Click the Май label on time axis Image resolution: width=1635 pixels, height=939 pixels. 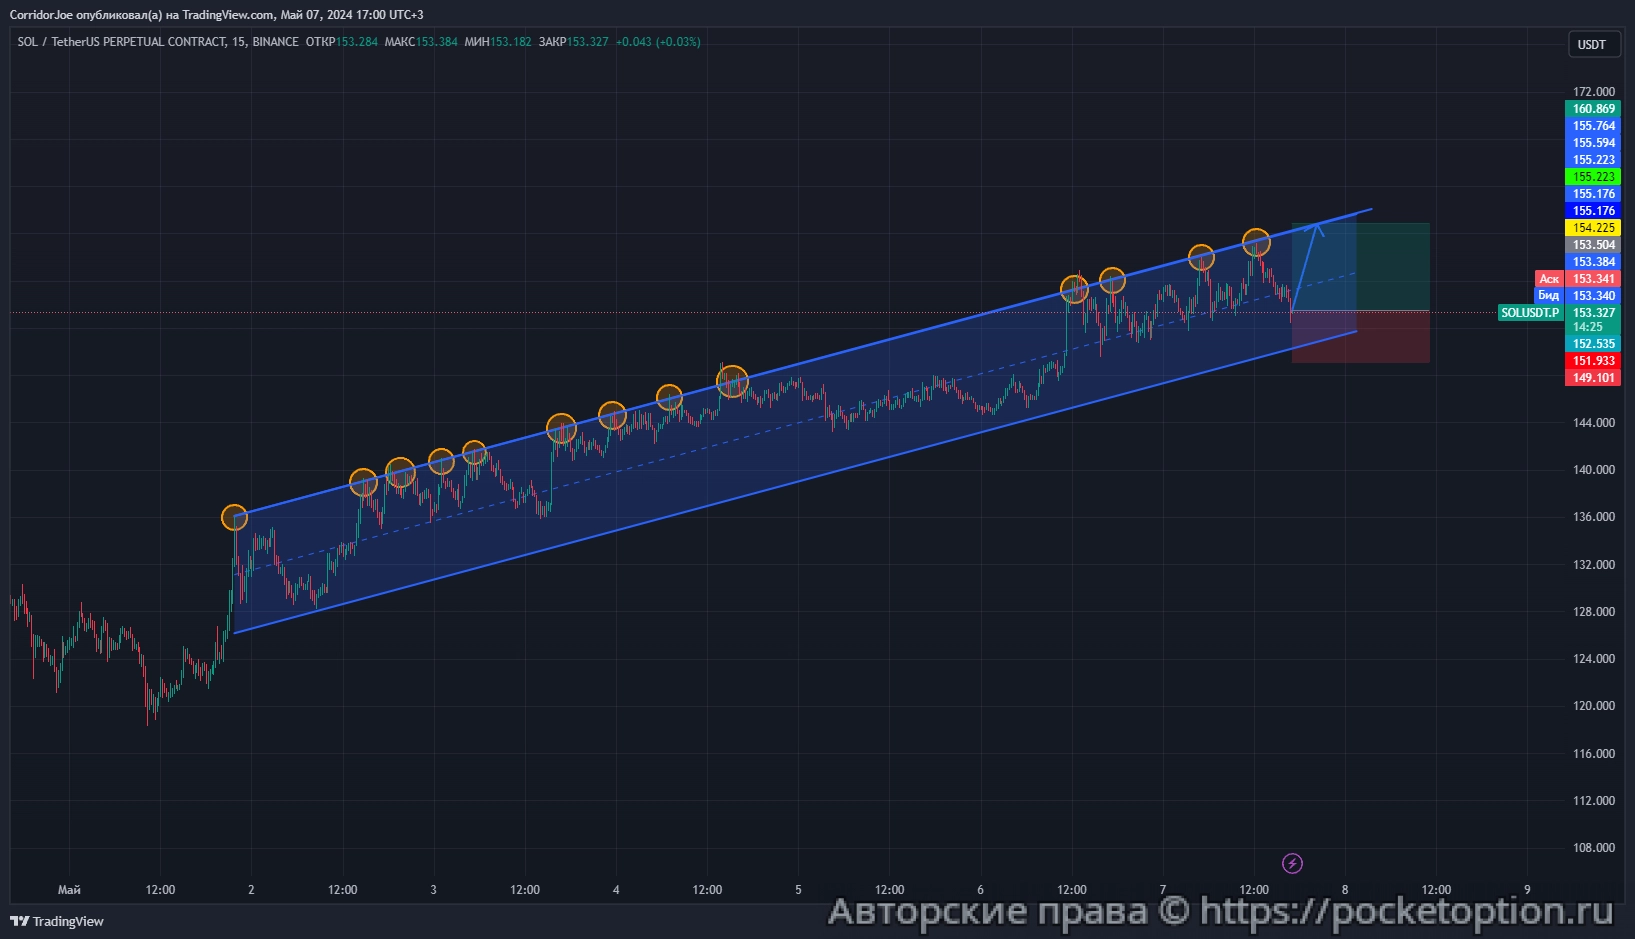point(69,890)
